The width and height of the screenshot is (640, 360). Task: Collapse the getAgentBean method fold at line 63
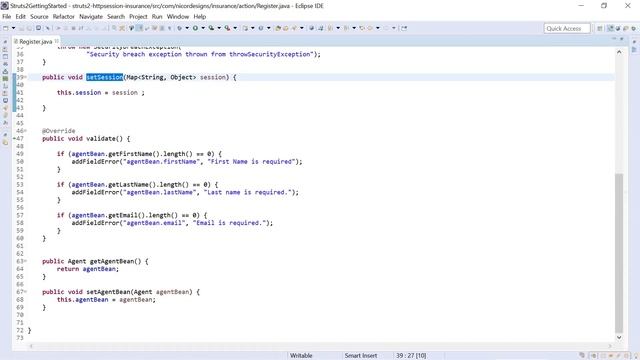(x=25, y=261)
